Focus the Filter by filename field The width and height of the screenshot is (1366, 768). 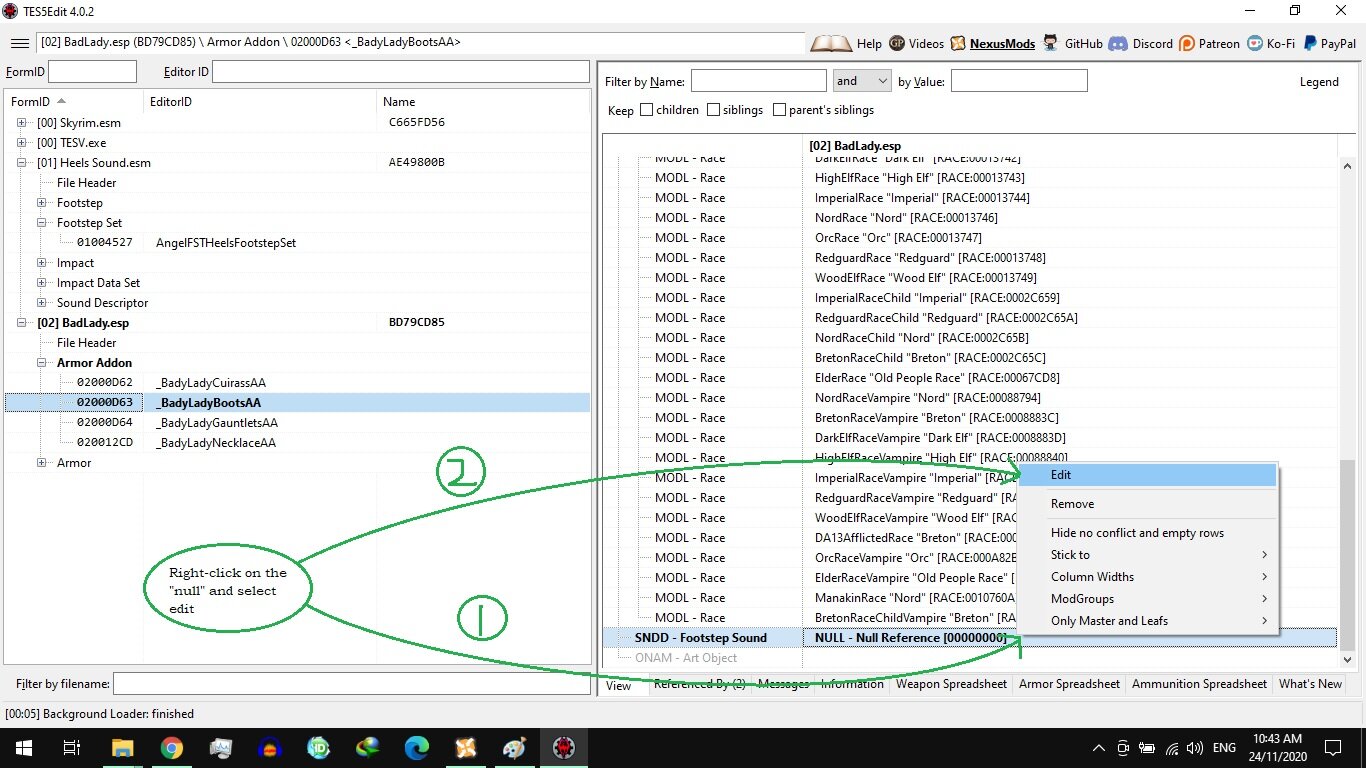[351, 684]
